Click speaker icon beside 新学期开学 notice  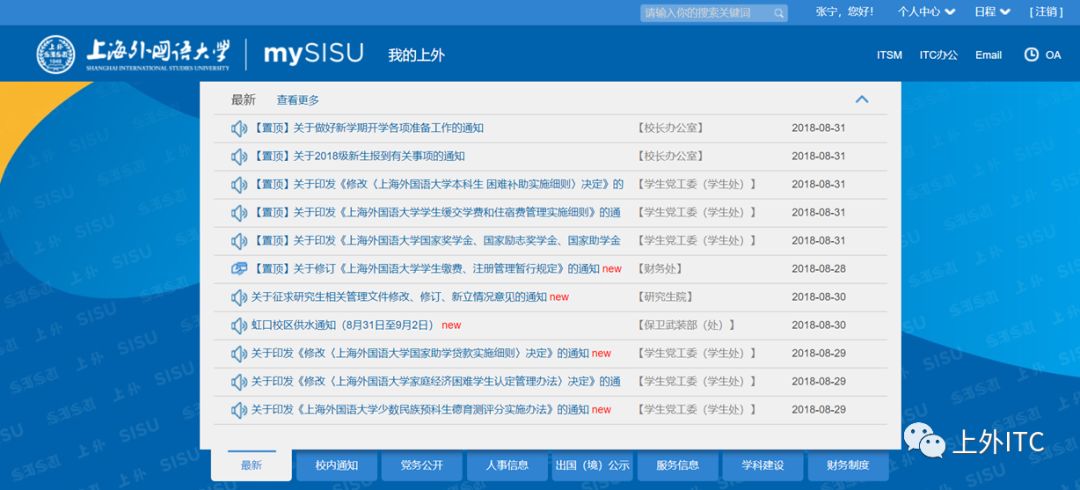(x=239, y=128)
